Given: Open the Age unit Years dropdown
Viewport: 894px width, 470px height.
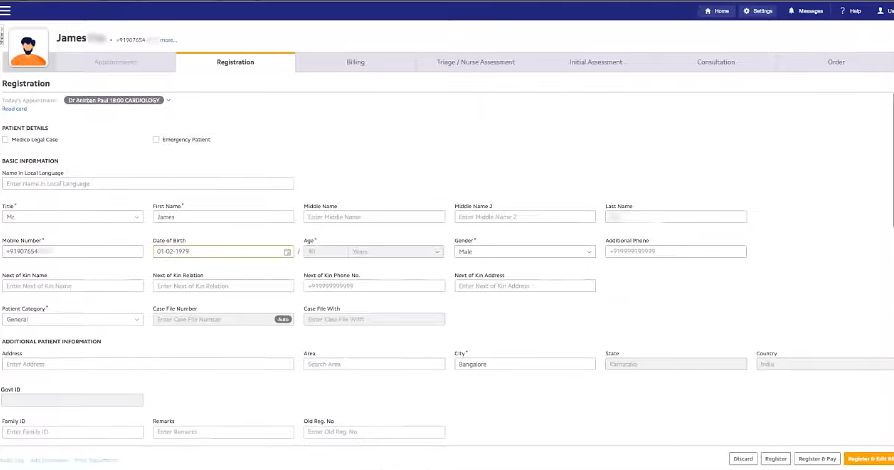Looking at the screenshot, I should tap(396, 252).
